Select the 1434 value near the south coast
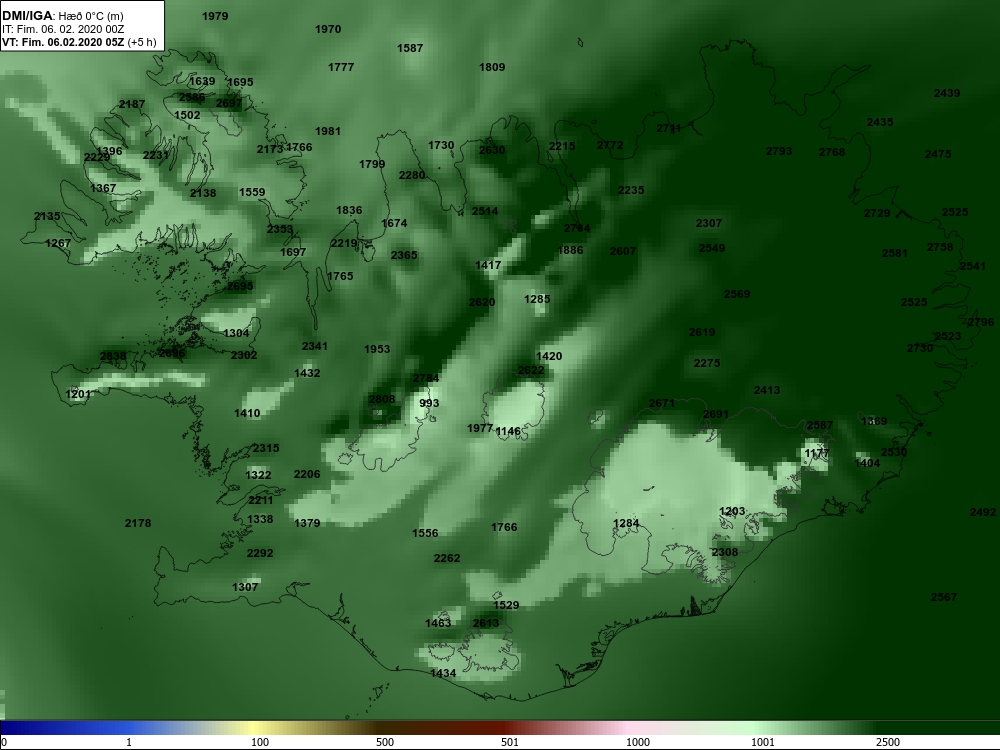This screenshot has height=750, width=1000. tap(443, 673)
